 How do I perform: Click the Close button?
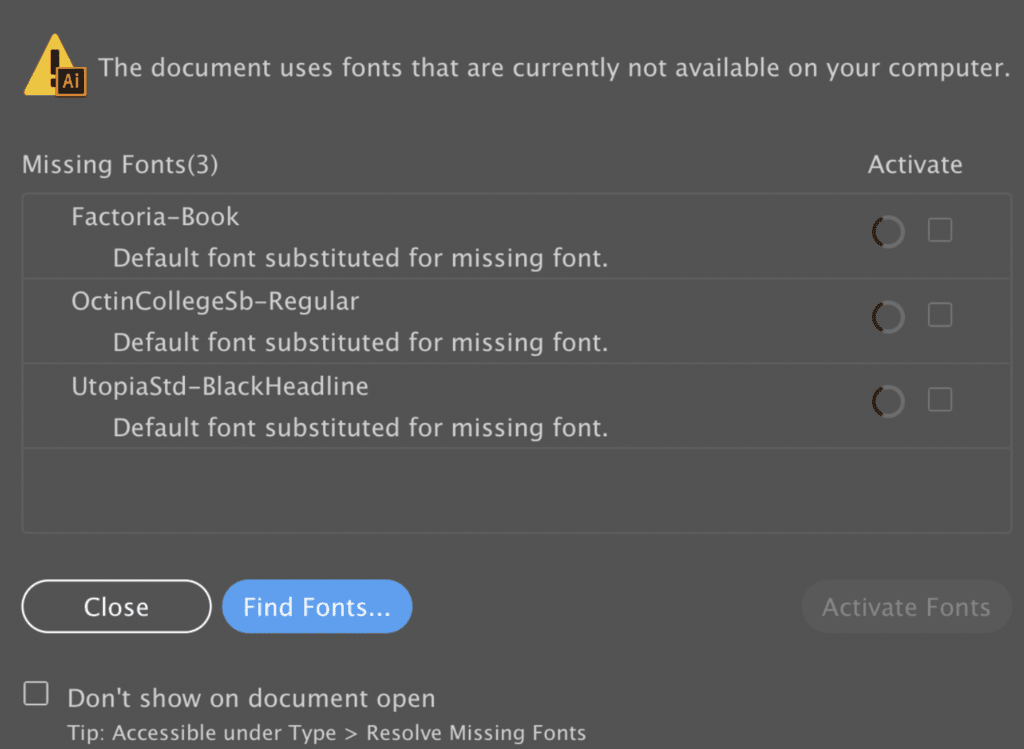[x=115, y=606]
